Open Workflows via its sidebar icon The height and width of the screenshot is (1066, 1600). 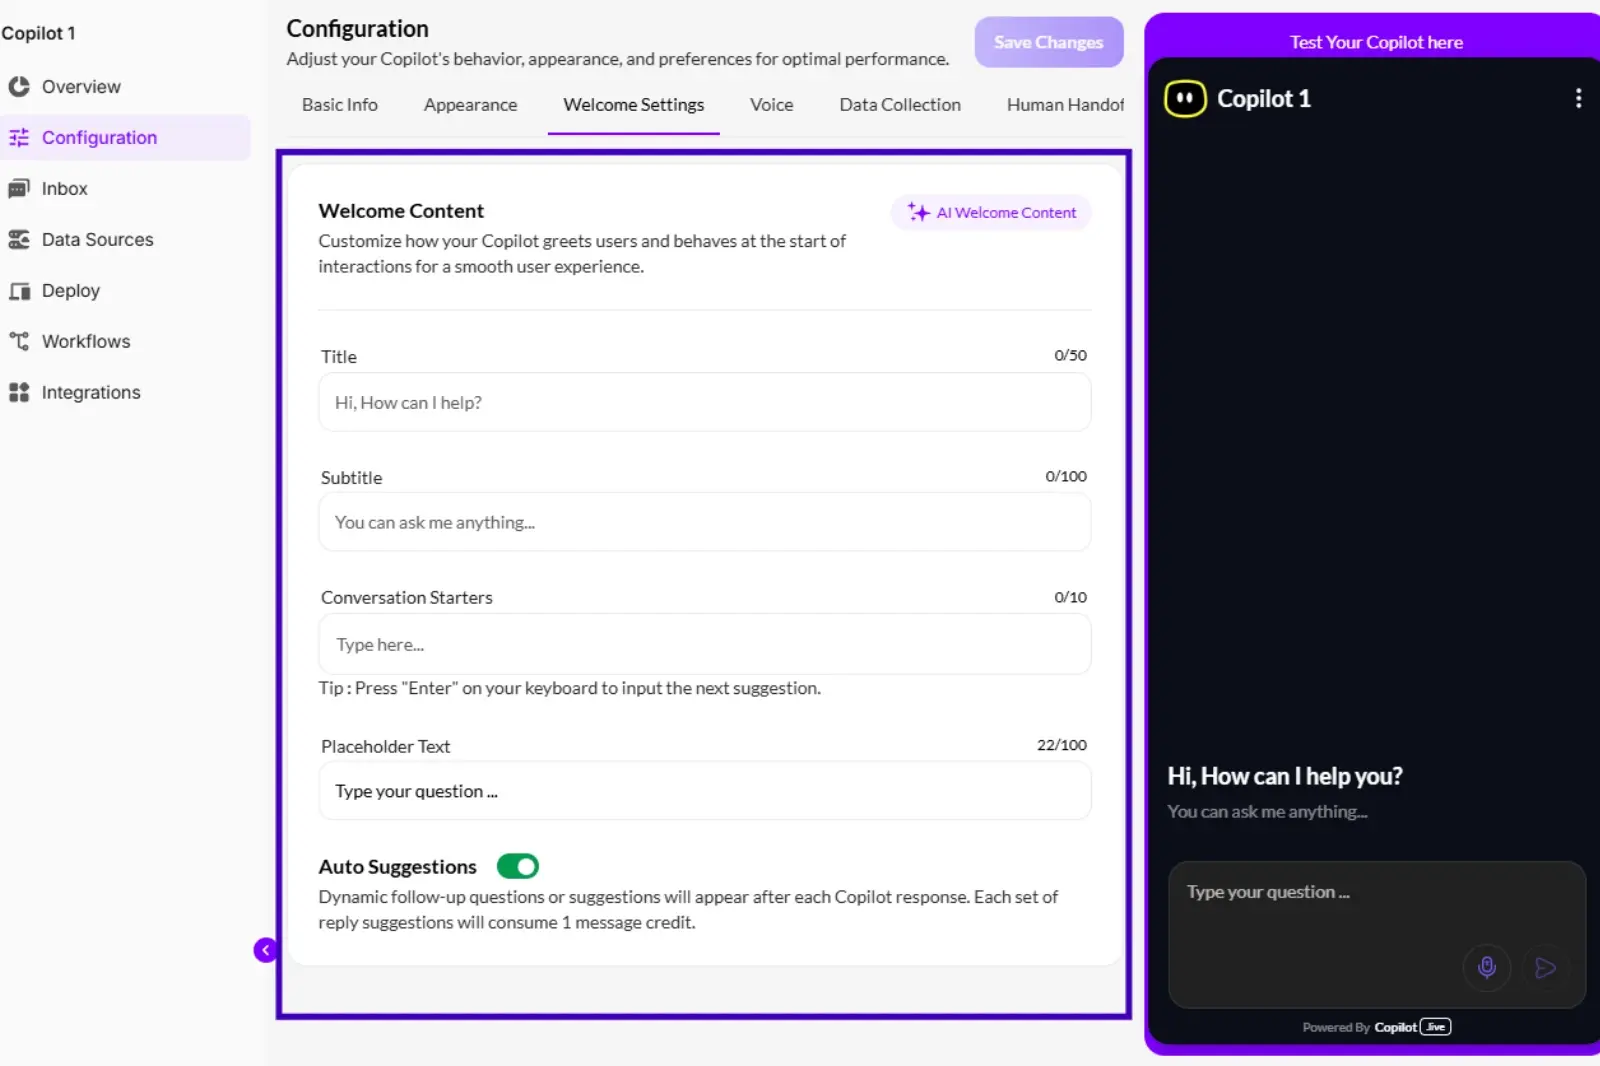point(20,341)
